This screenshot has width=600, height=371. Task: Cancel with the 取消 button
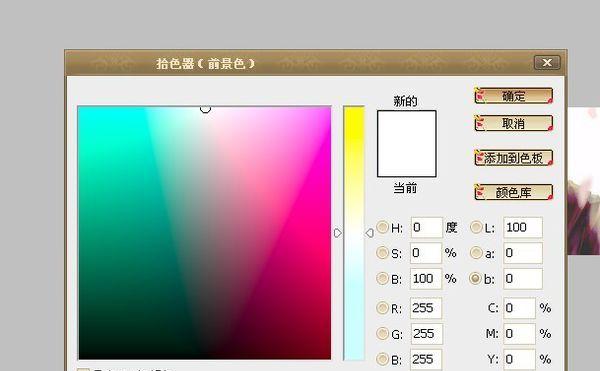coord(514,123)
